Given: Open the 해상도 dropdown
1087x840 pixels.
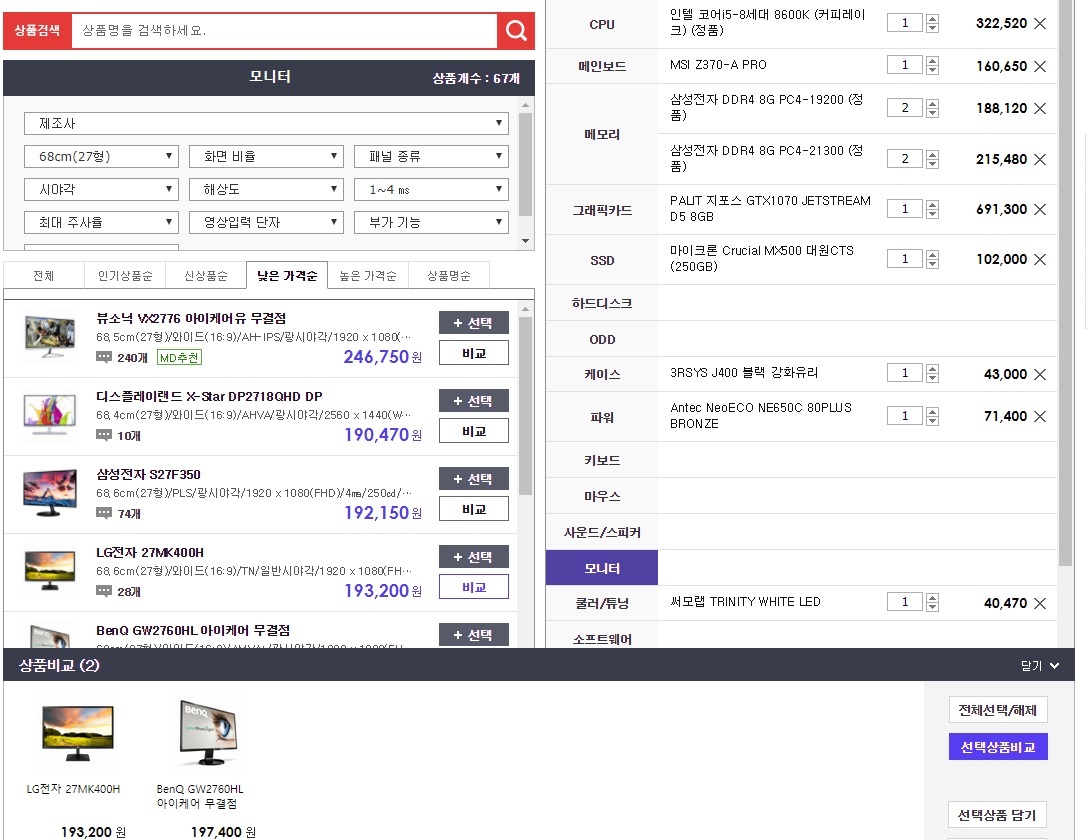Looking at the screenshot, I should click(266, 189).
